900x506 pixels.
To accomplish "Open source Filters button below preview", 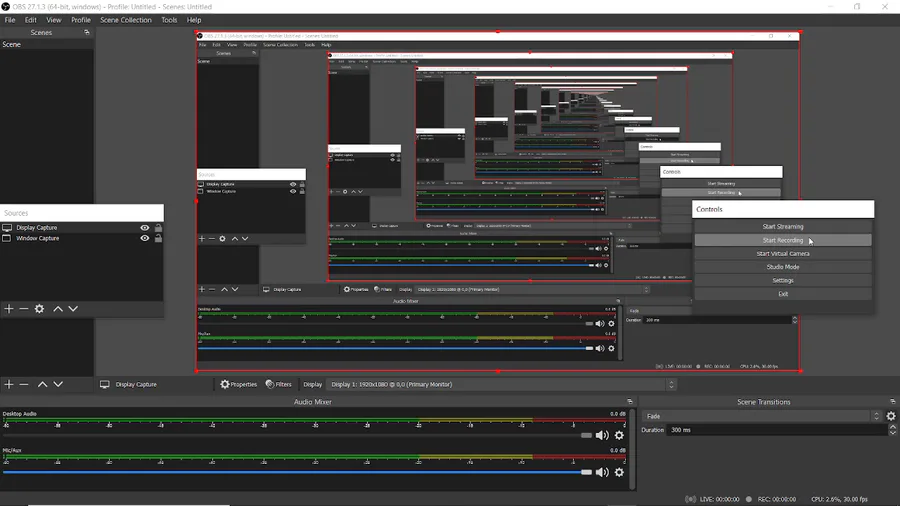I will [279, 384].
